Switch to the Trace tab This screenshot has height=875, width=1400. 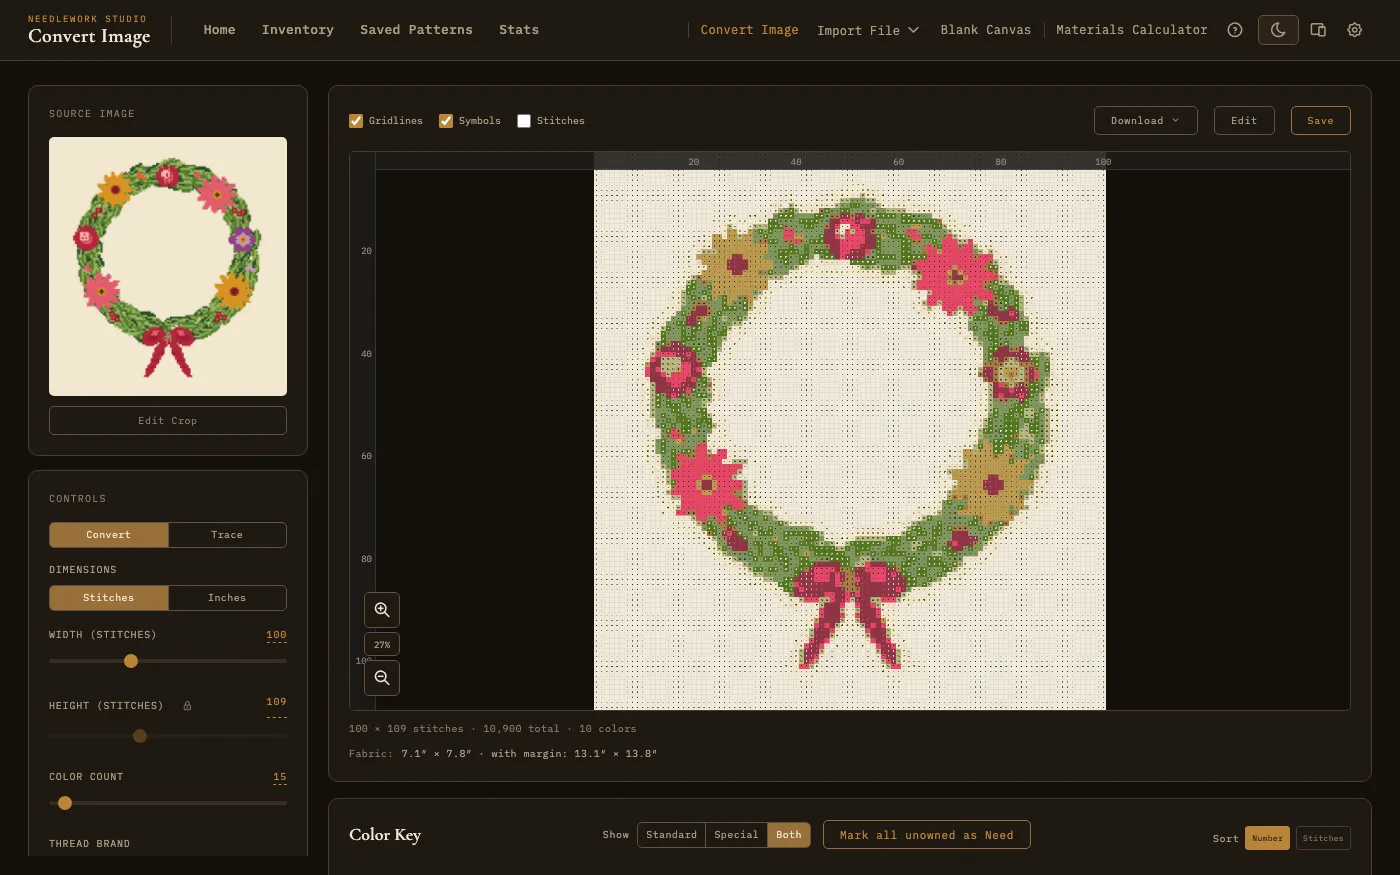(227, 535)
